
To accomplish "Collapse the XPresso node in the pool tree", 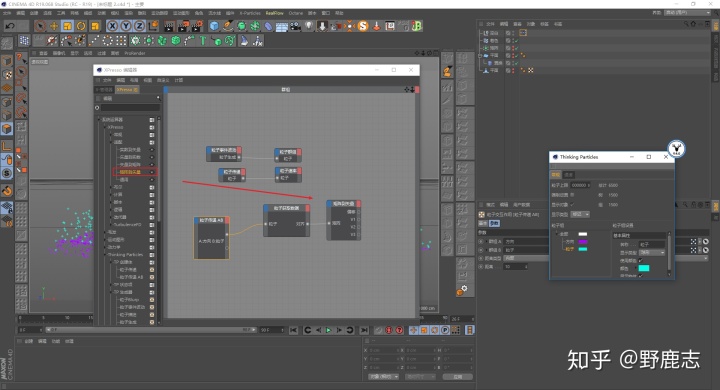I will click(105, 127).
